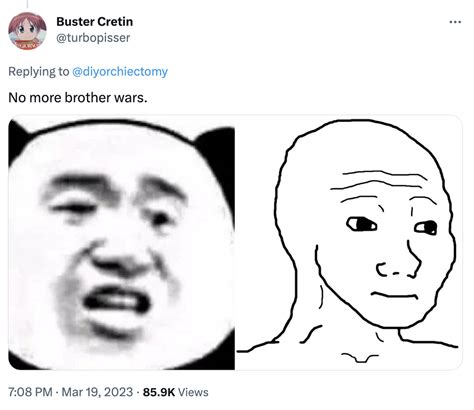Click the thread connector line above the avatar
474x410 pixels.
point(27,4)
